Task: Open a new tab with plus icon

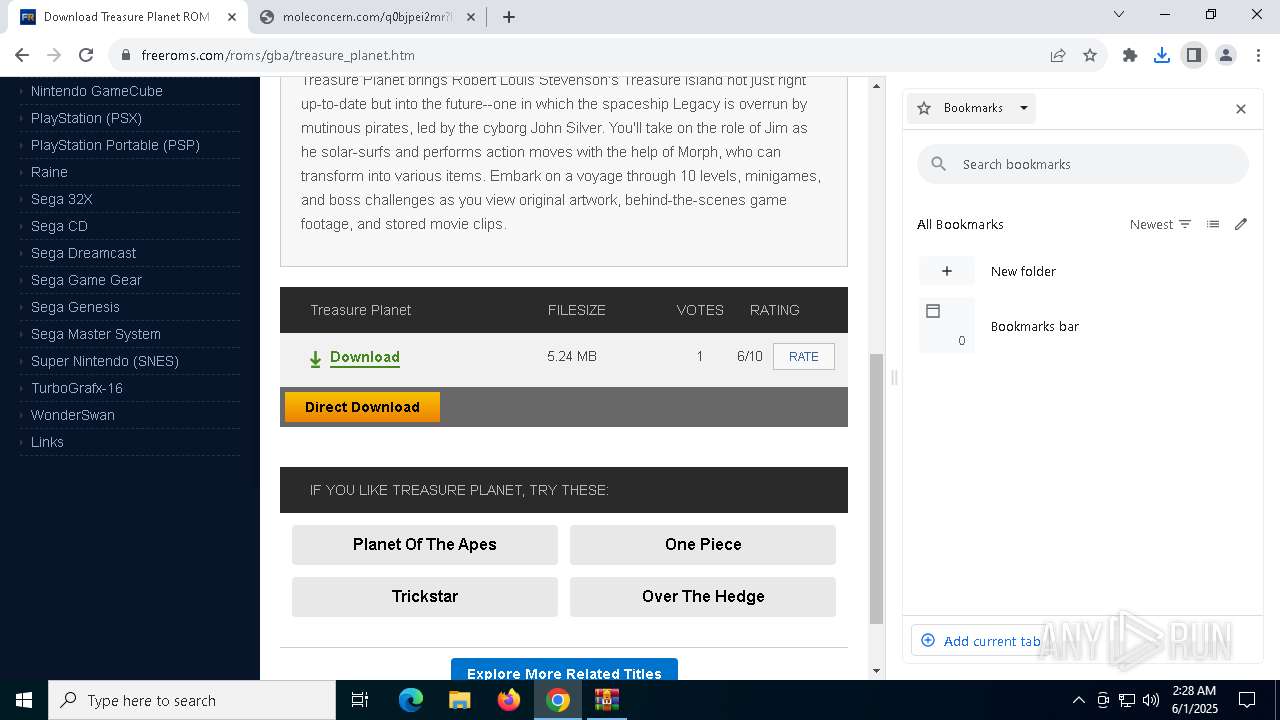Action: [x=509, y=16]
